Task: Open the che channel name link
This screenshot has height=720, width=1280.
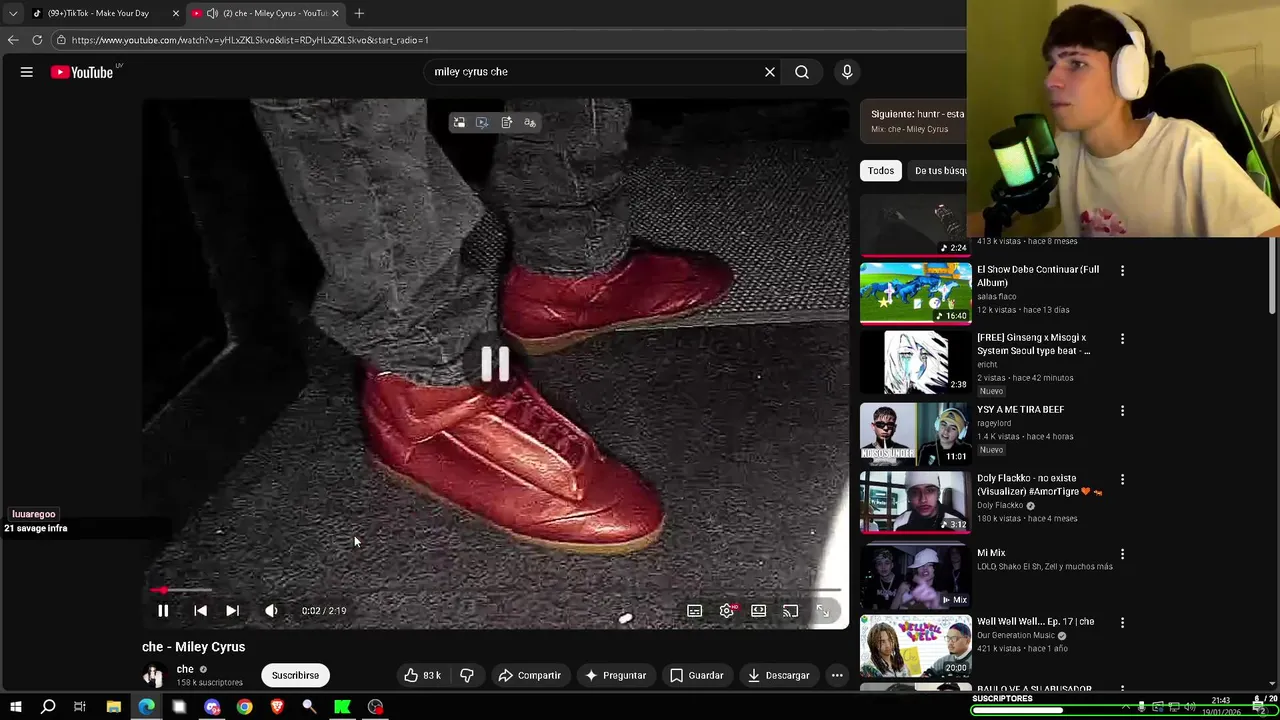Action: (185, 669)
